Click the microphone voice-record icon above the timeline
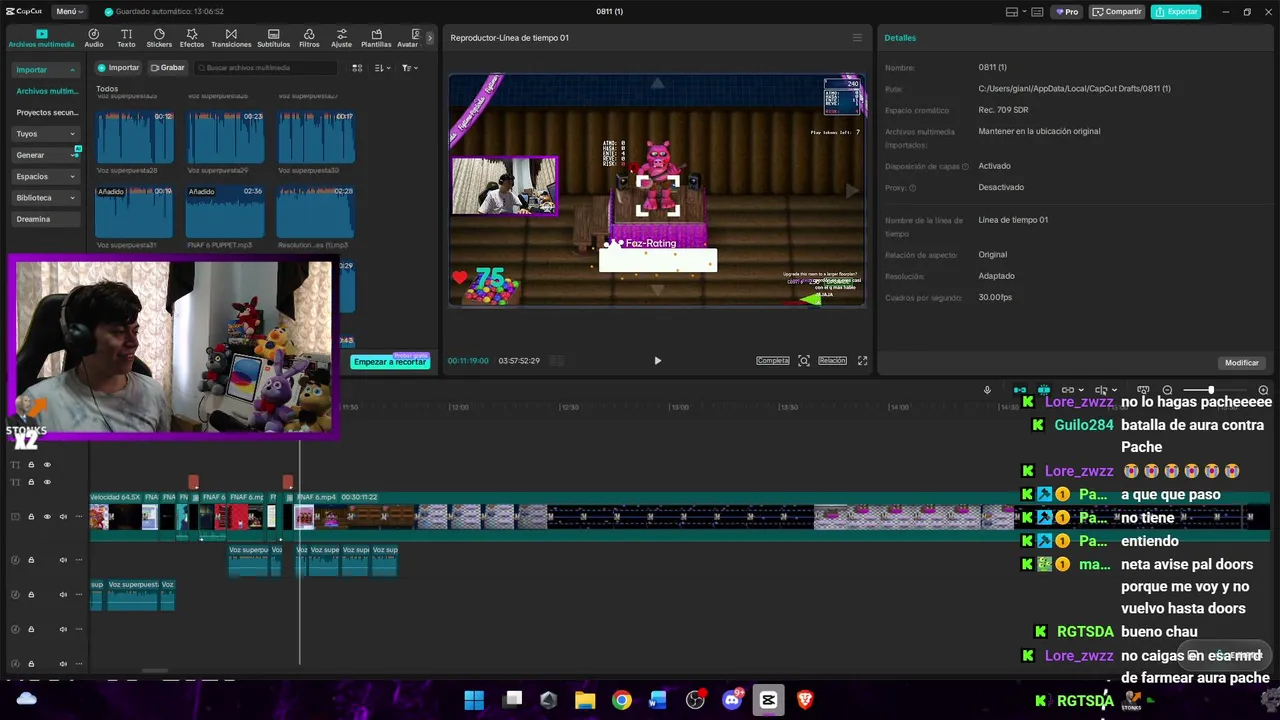Image resolution: width=1280 pixels, height=720 pixels. [x=987, y=390]
